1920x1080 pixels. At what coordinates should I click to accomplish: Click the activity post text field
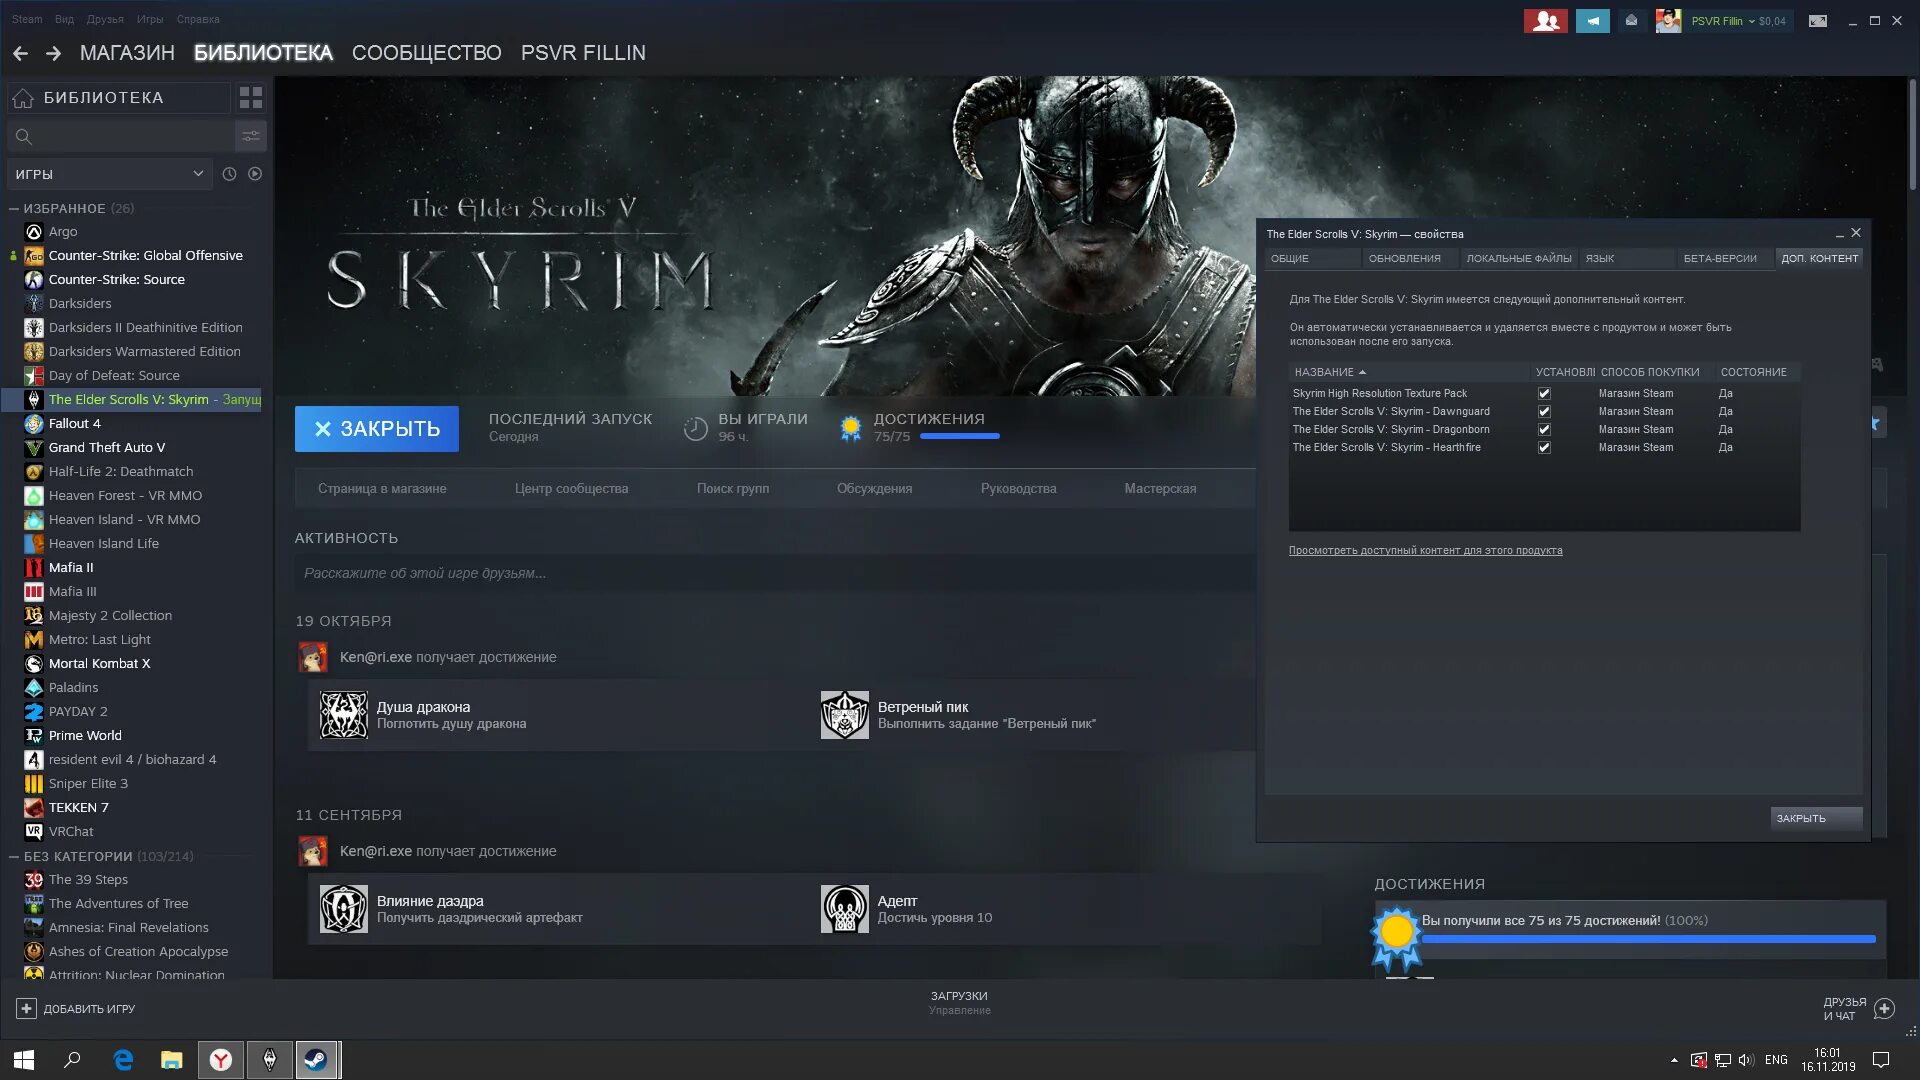775,574
